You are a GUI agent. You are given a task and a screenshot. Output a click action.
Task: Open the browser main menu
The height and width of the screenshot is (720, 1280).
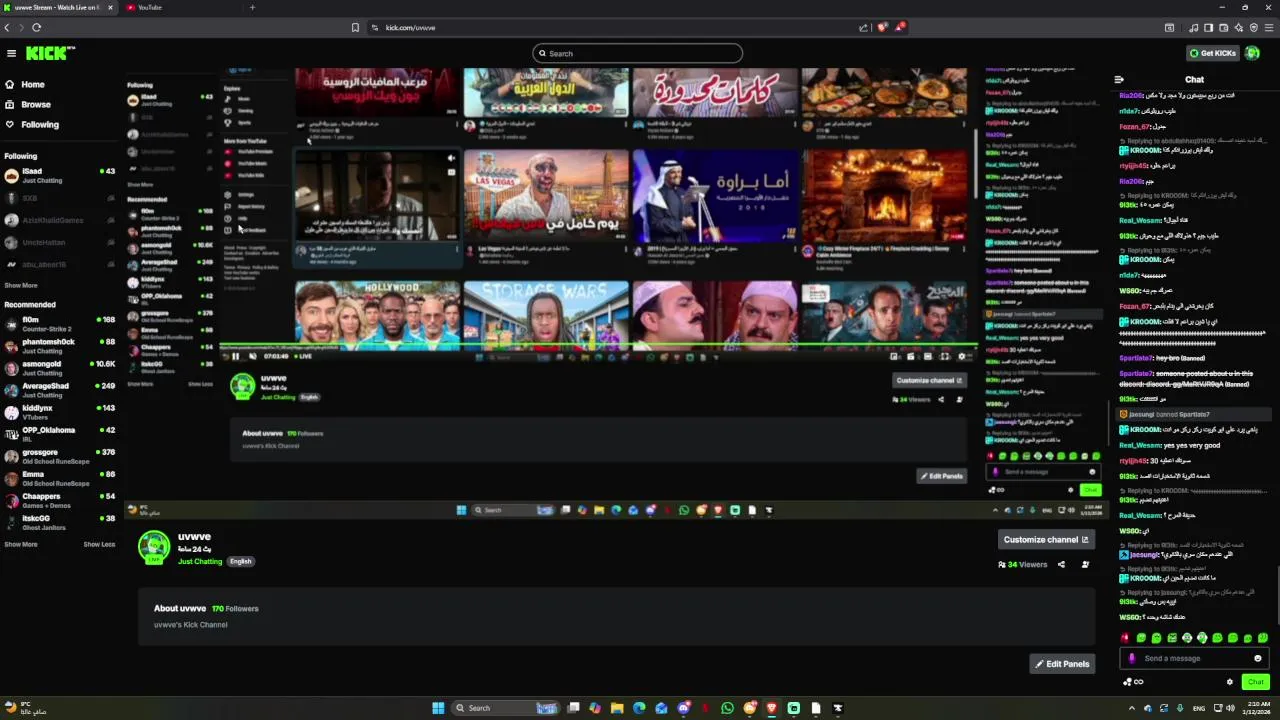pos(1269,27)
